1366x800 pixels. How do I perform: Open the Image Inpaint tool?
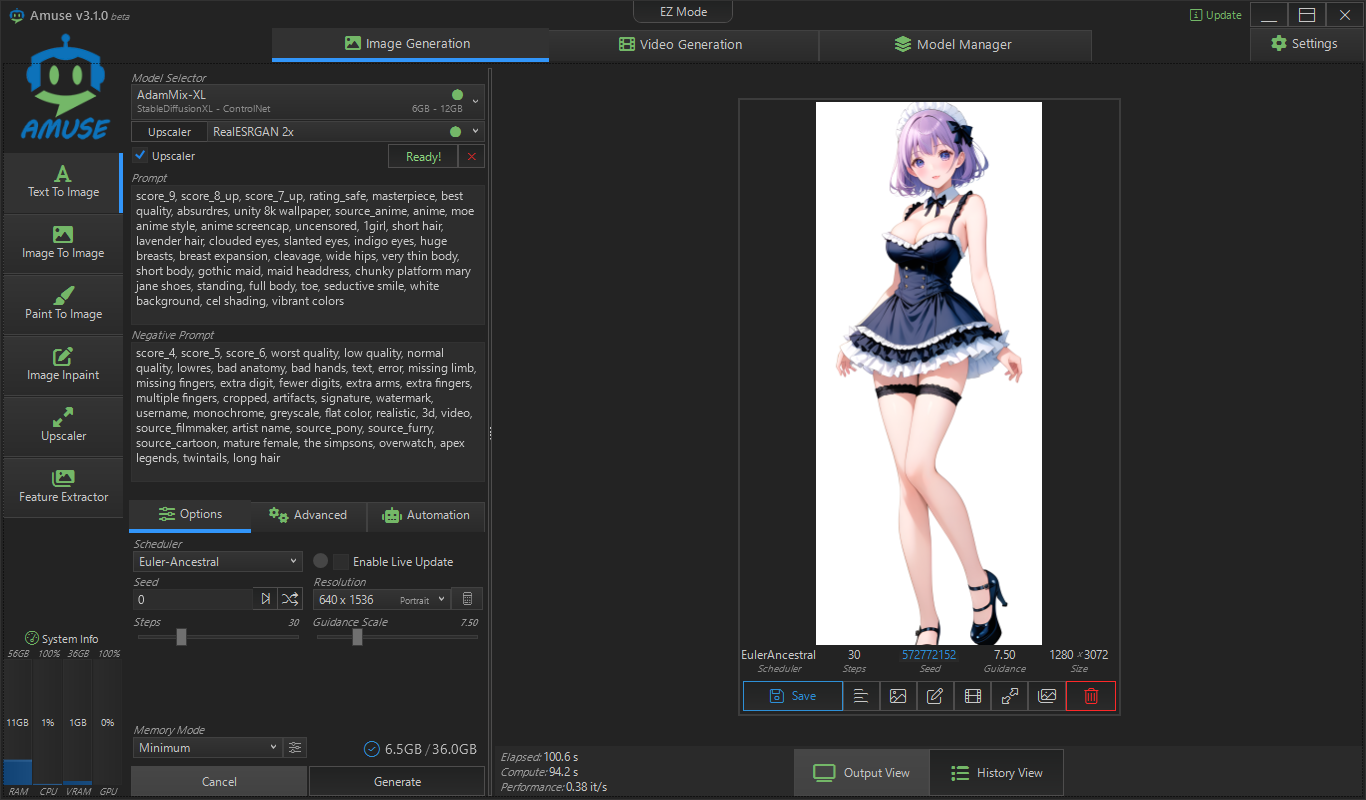point(63,364)
